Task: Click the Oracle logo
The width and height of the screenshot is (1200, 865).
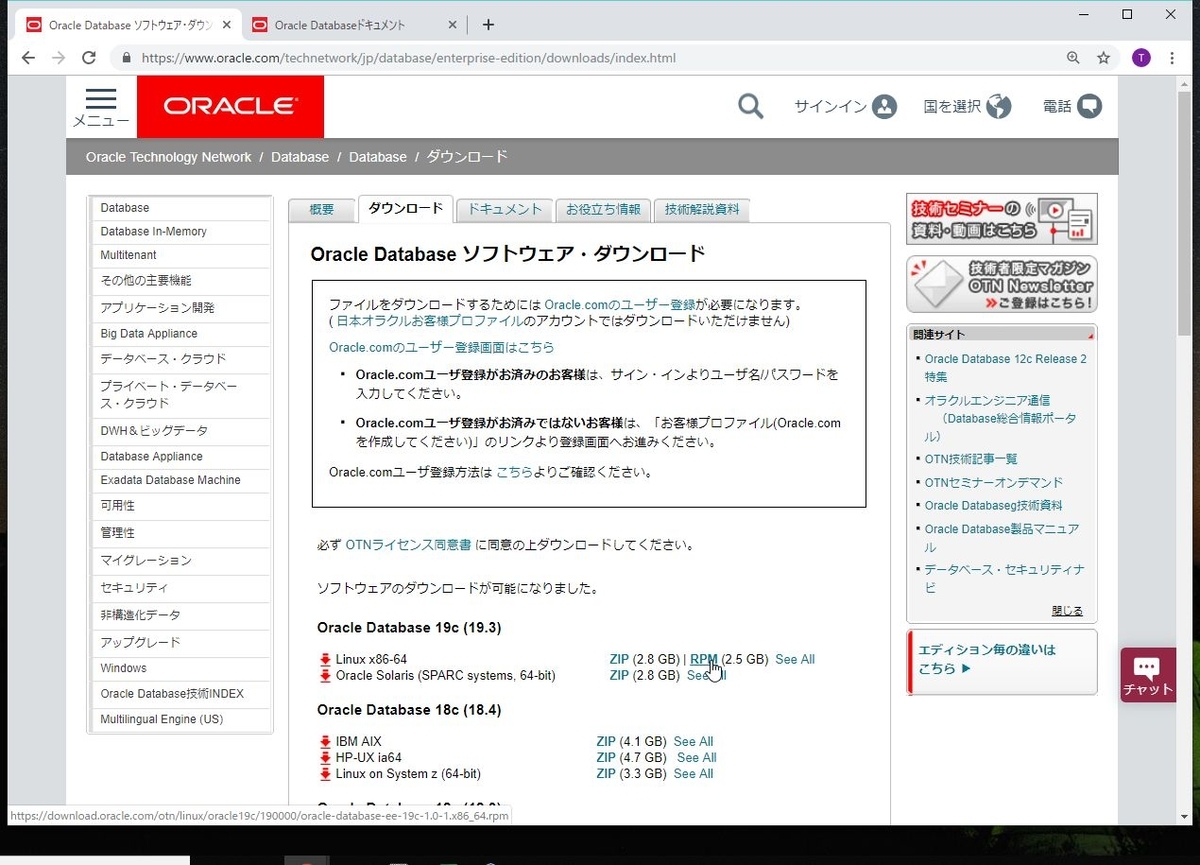Action: 230,105
